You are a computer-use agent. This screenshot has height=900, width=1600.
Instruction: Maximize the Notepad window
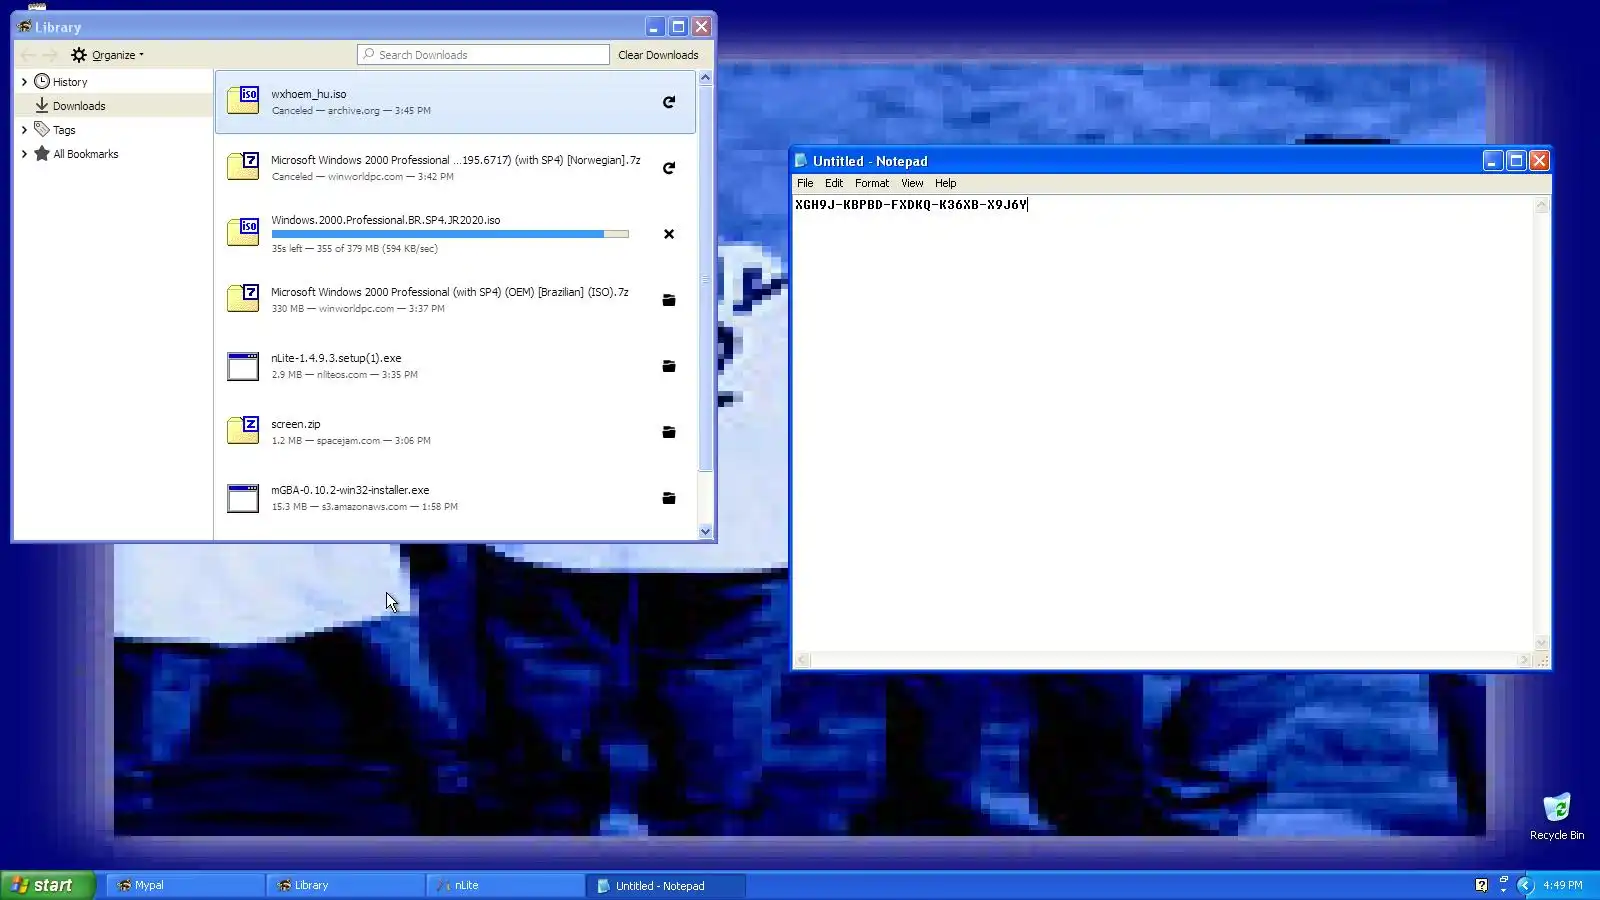pyautogui.click(x=1516, y=161)
